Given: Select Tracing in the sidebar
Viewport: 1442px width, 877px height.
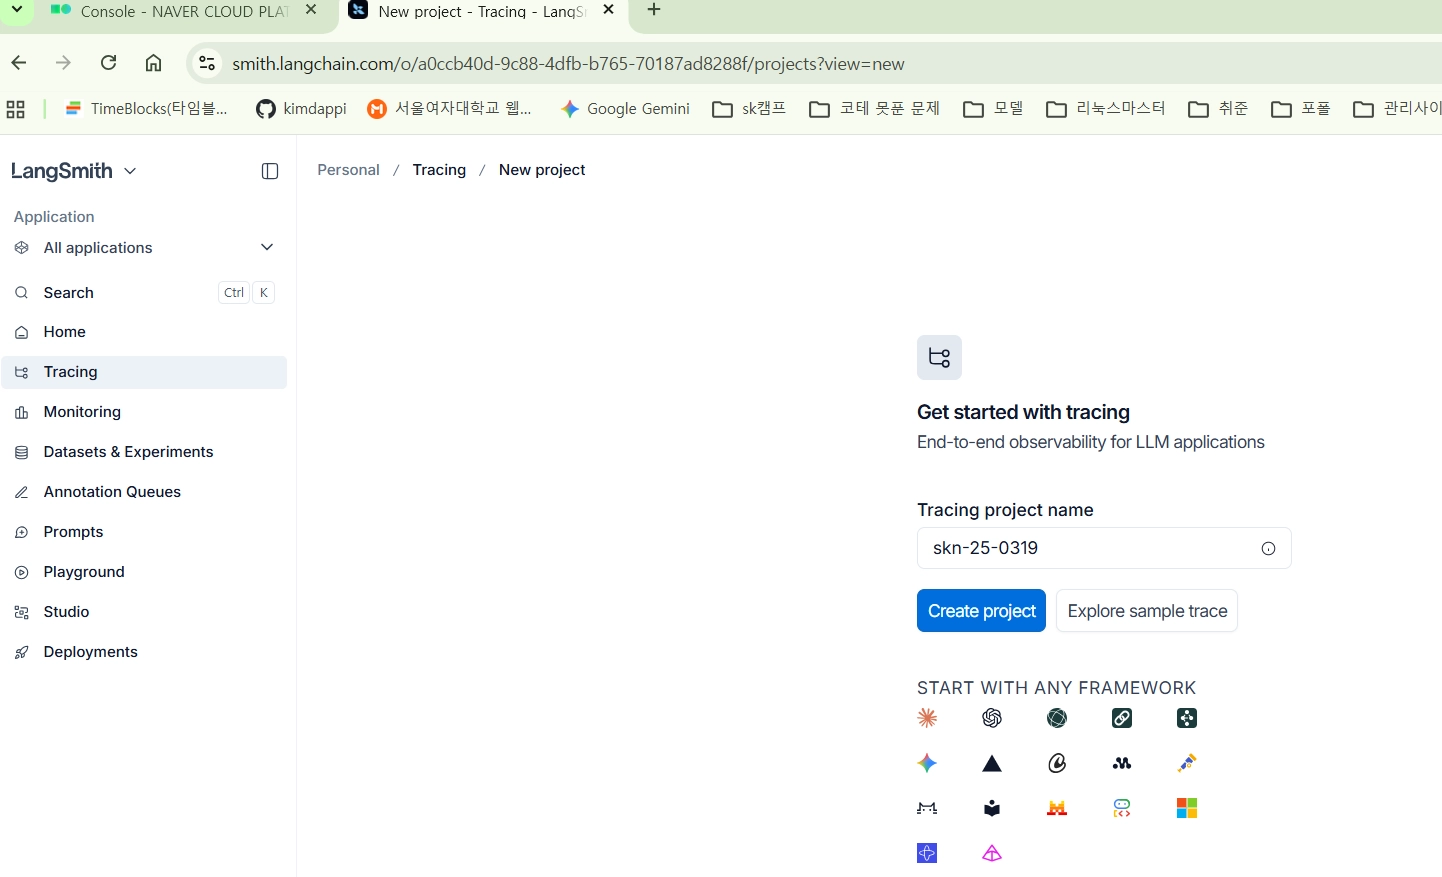Looking at the screenshot, I should point(144,372).
